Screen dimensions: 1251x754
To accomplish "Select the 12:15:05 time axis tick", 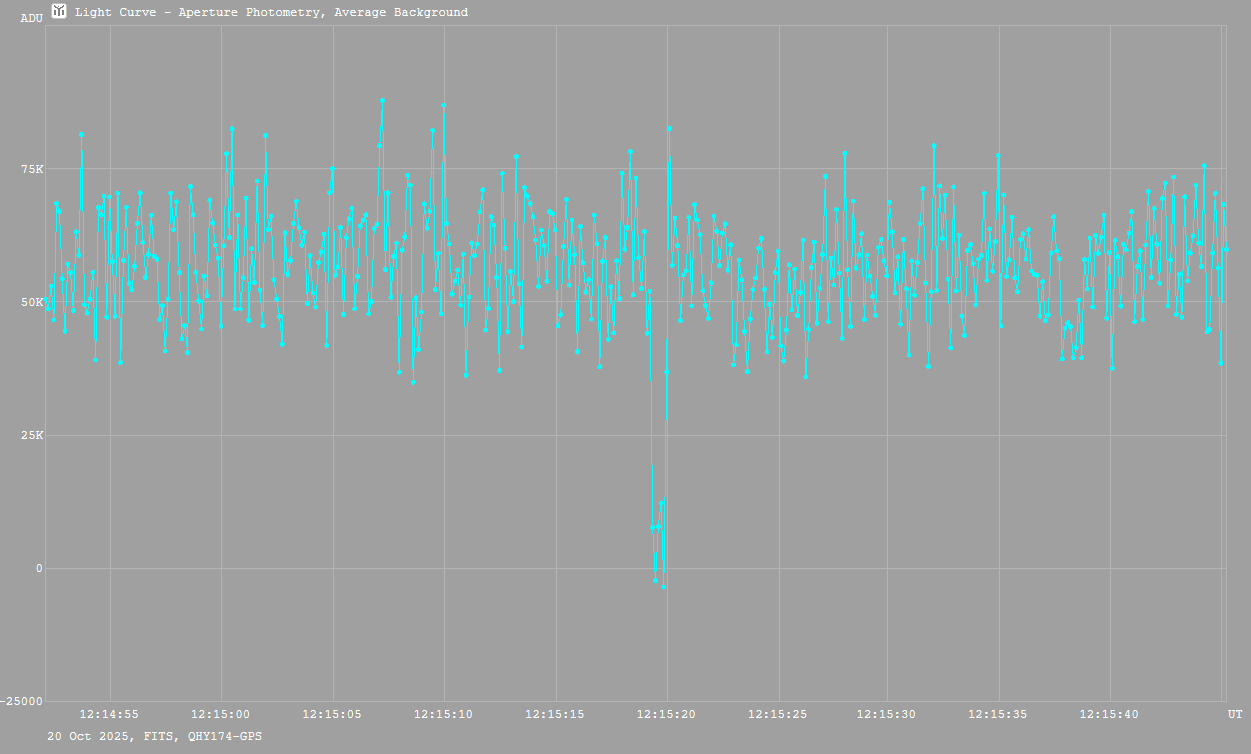I will (332, 714).
